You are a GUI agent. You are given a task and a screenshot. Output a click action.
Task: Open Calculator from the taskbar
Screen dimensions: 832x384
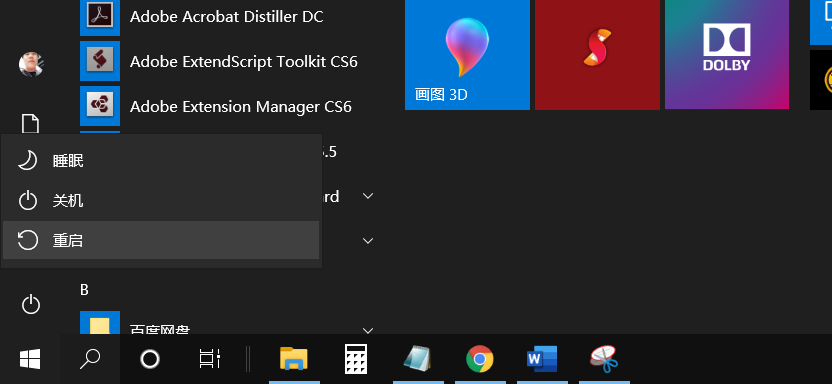point(356,359)
